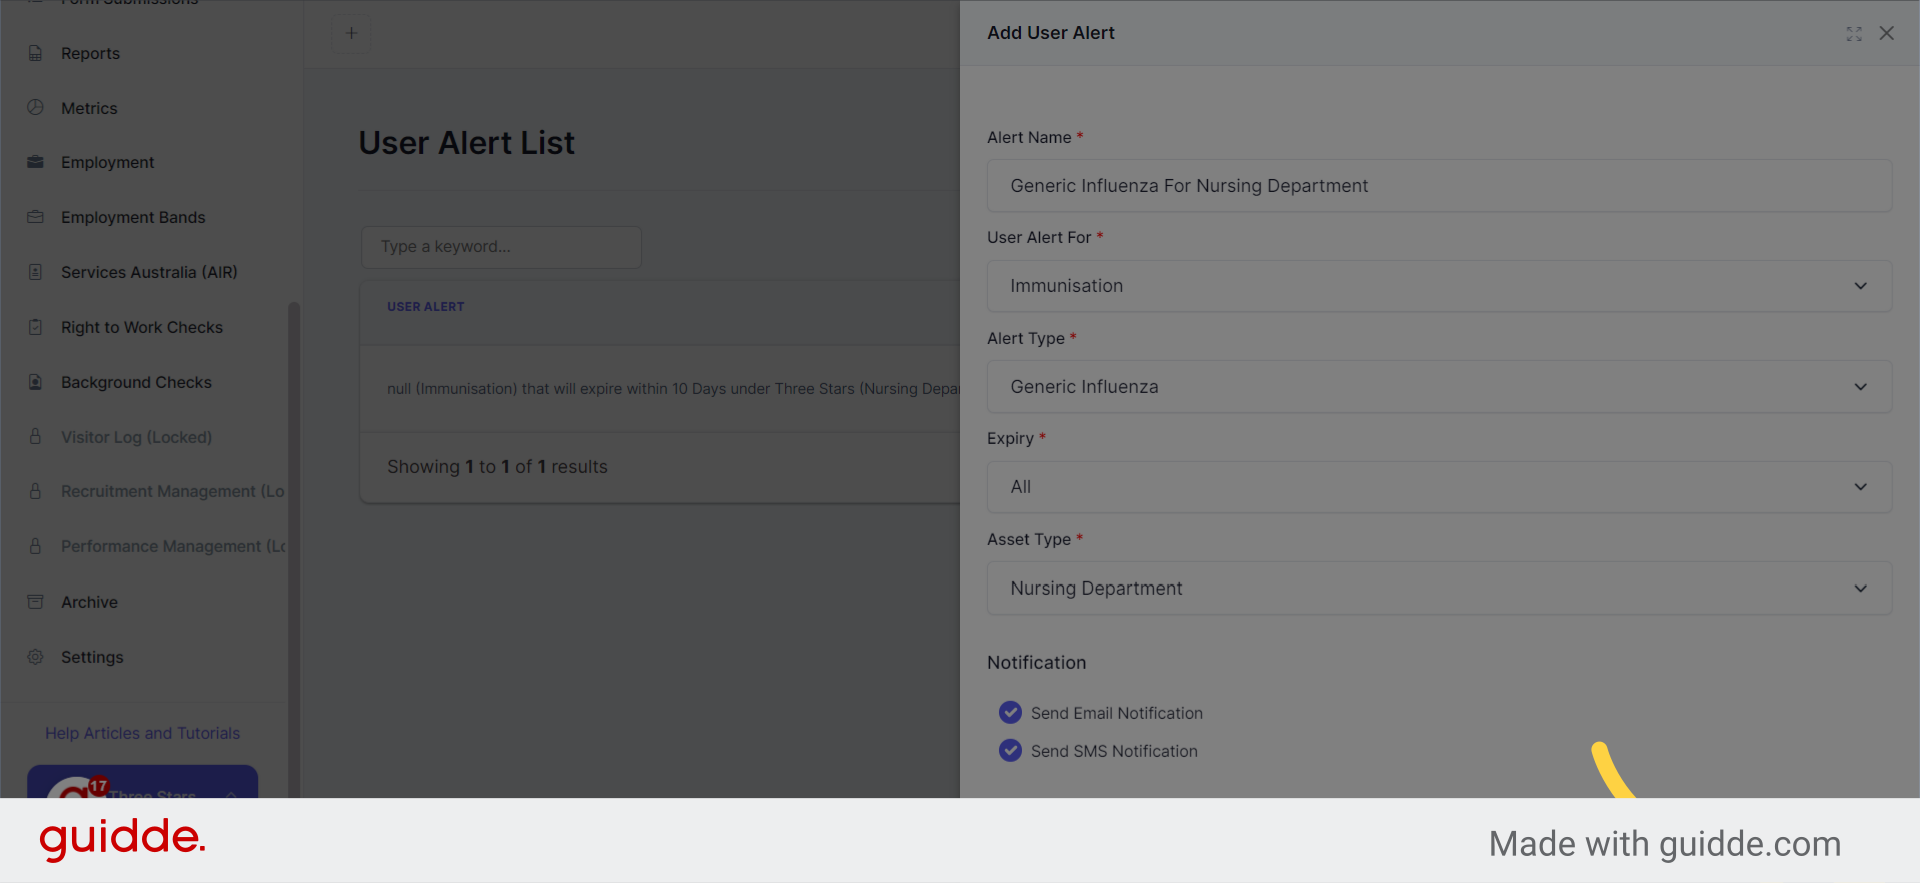Image resolution: width=1920 pixels, height=883 pixels.
Task: Open Background Checks menu item
Action: tap(136, 382)
